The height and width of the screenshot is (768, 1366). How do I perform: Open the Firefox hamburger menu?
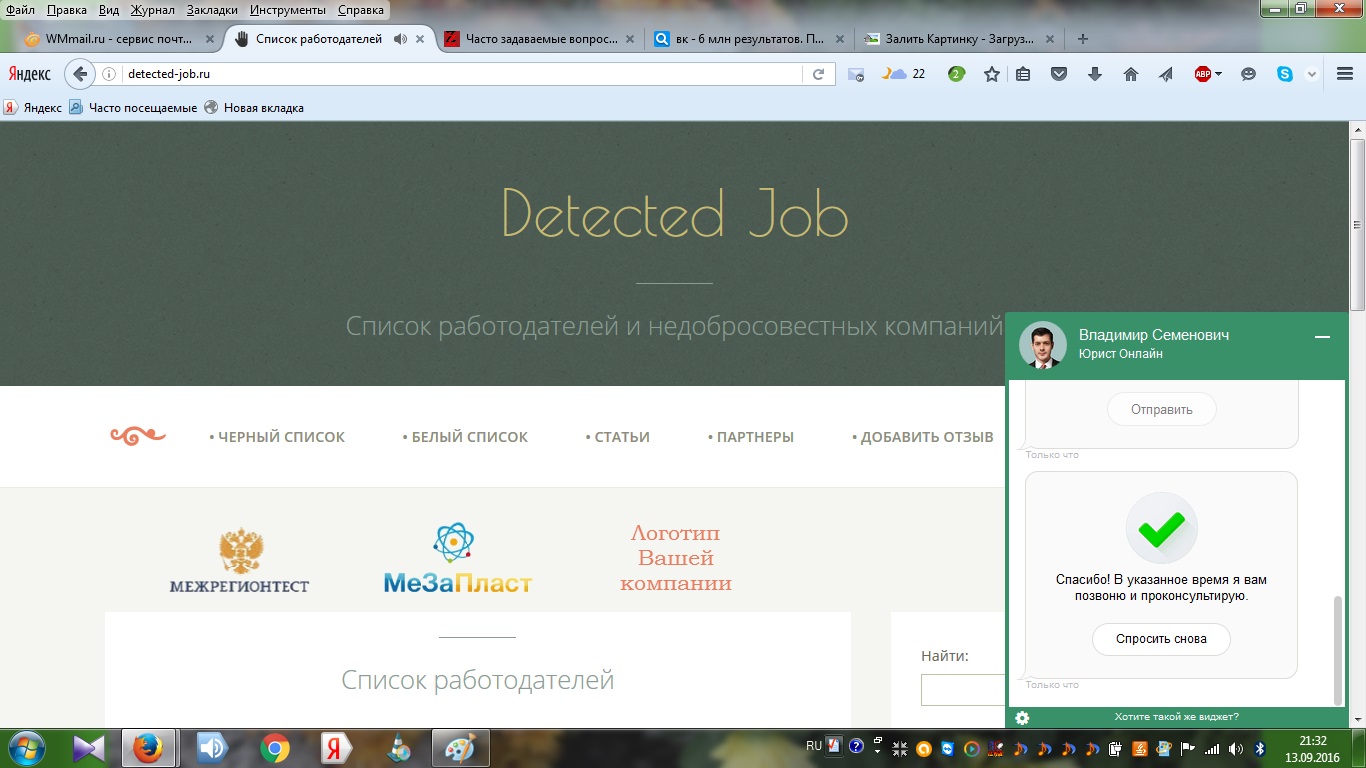pyautogui.click(x=1344, y=74)
